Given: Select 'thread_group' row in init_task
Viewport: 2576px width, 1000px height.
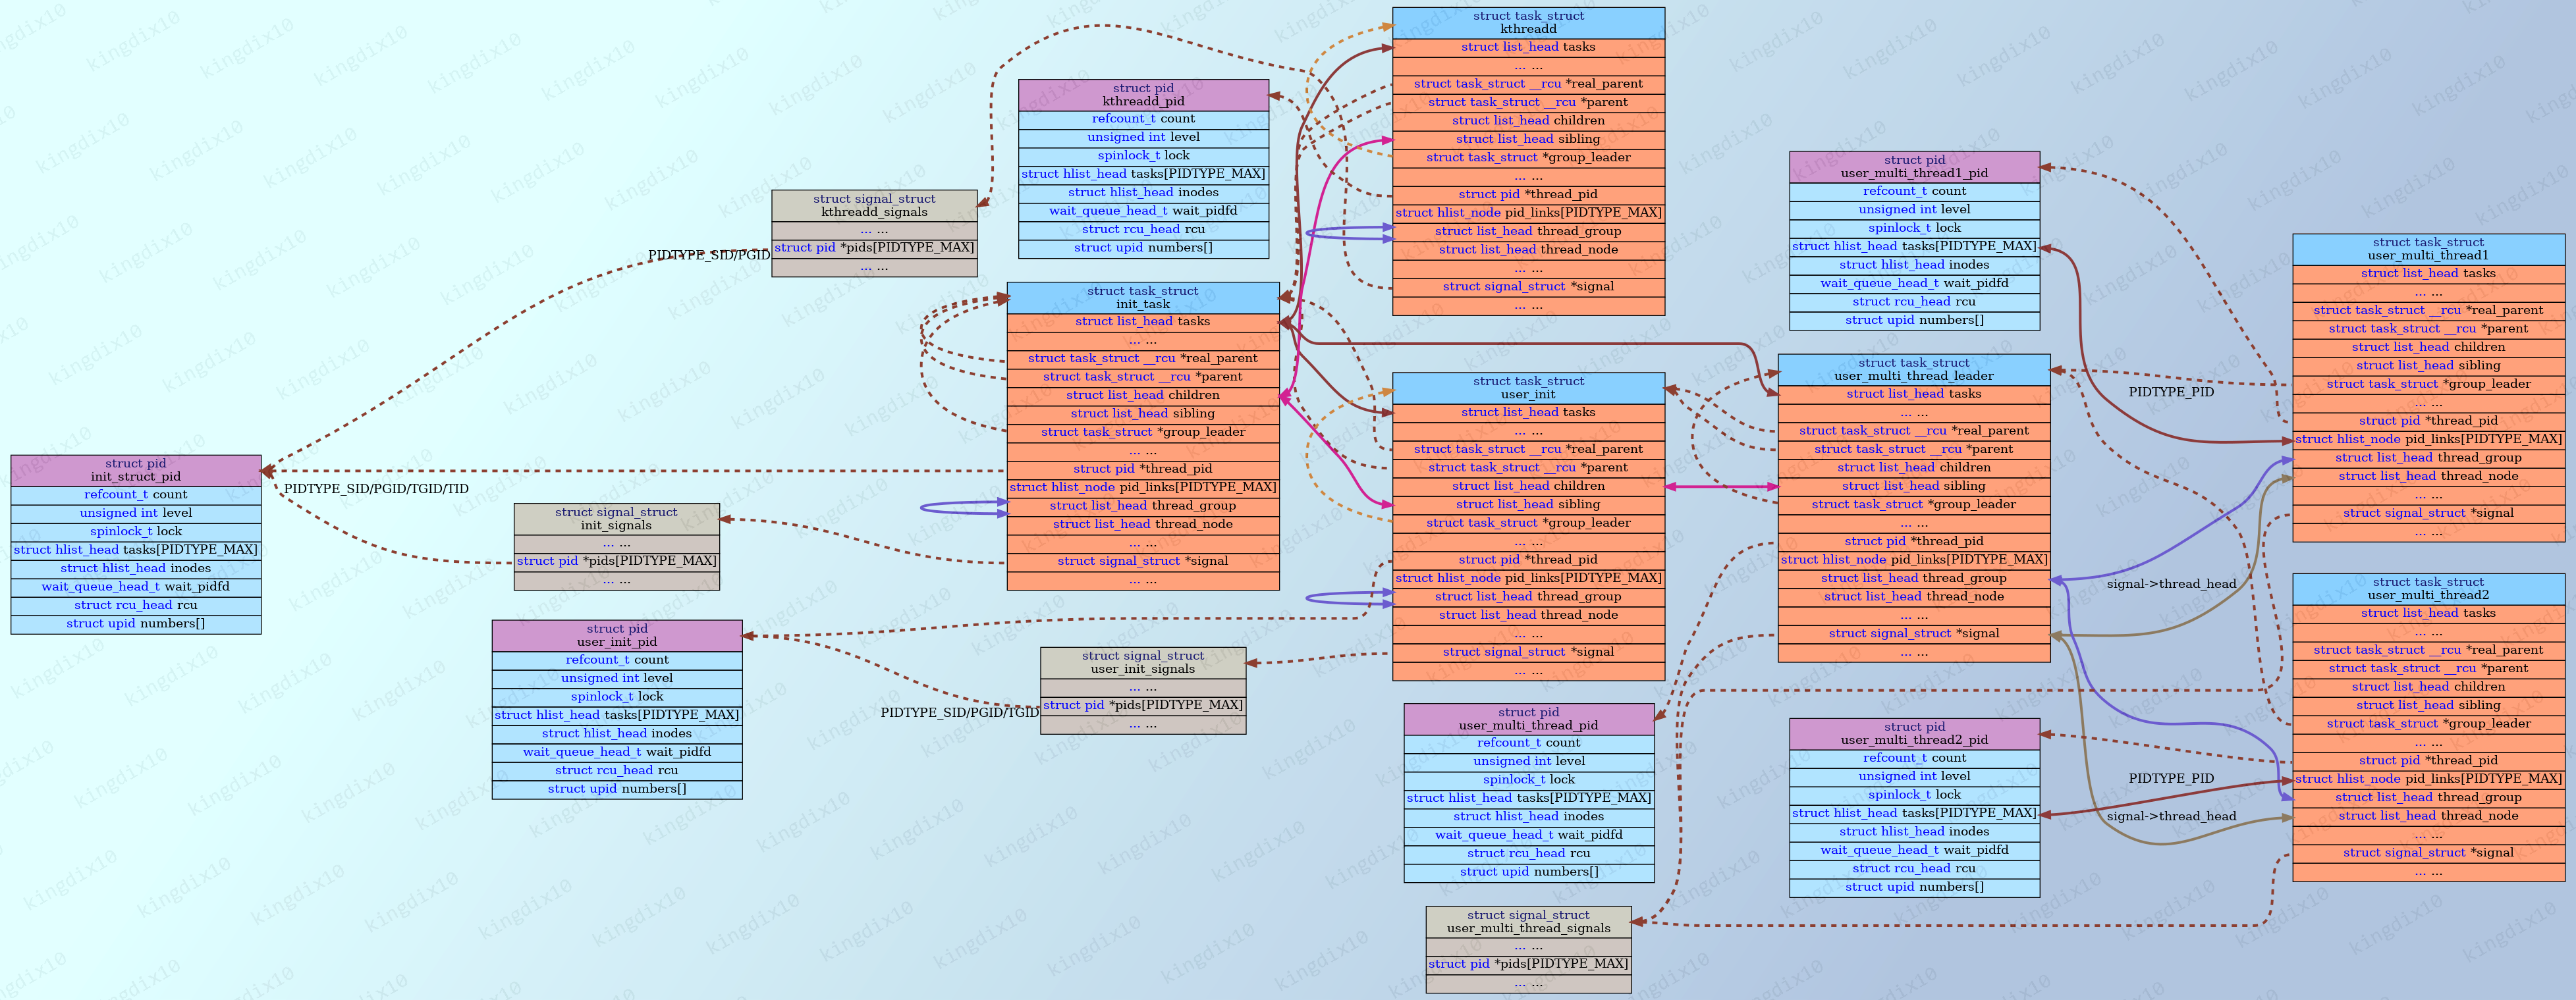Looking at the screenshot, I should (x=1143, y=506).
